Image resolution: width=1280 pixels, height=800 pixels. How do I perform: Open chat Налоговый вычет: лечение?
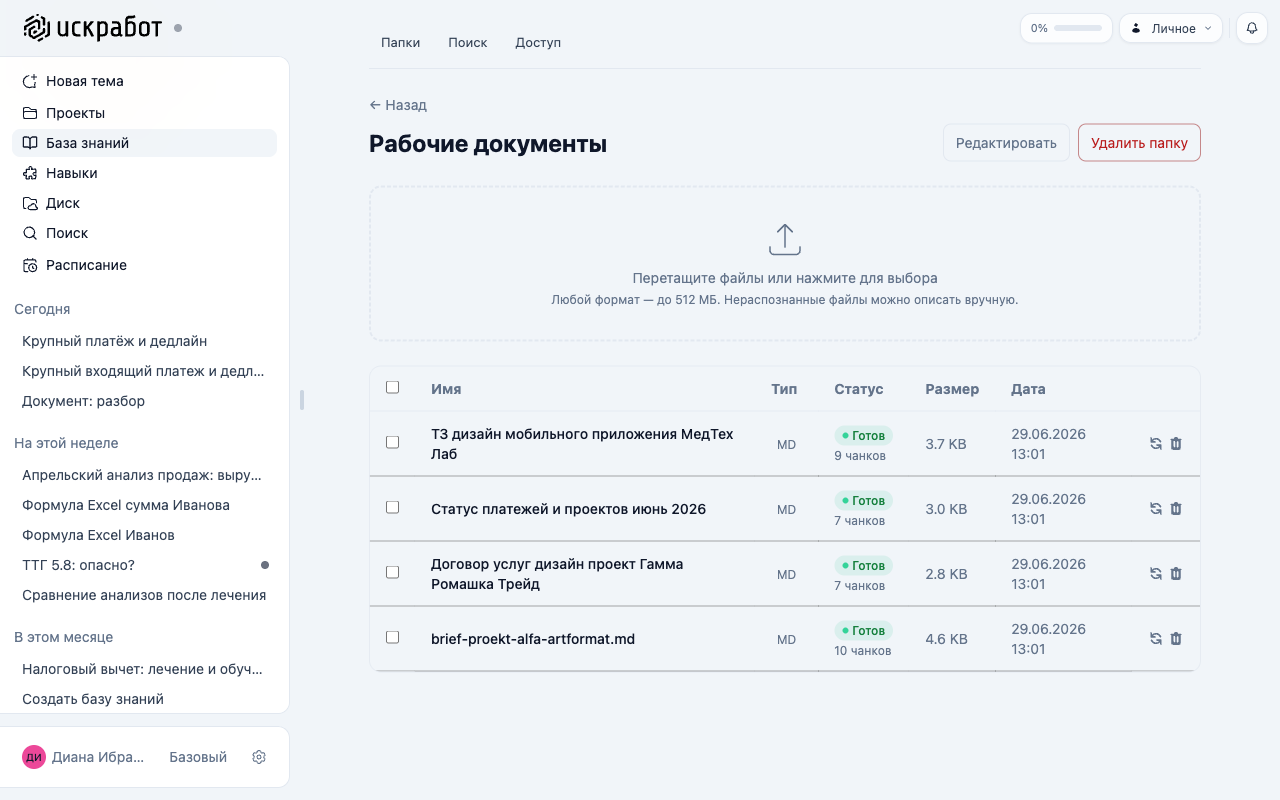tap(144, 669)
